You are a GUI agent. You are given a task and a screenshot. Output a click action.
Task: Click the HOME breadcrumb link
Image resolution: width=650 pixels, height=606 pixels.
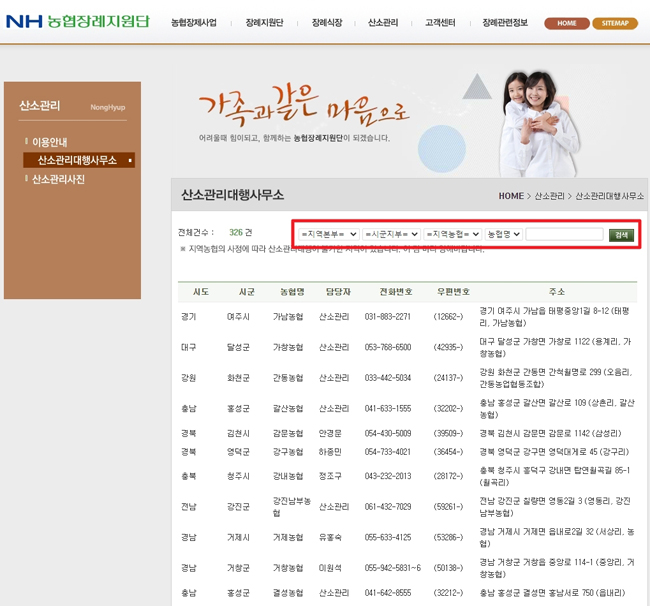(511, 196)
